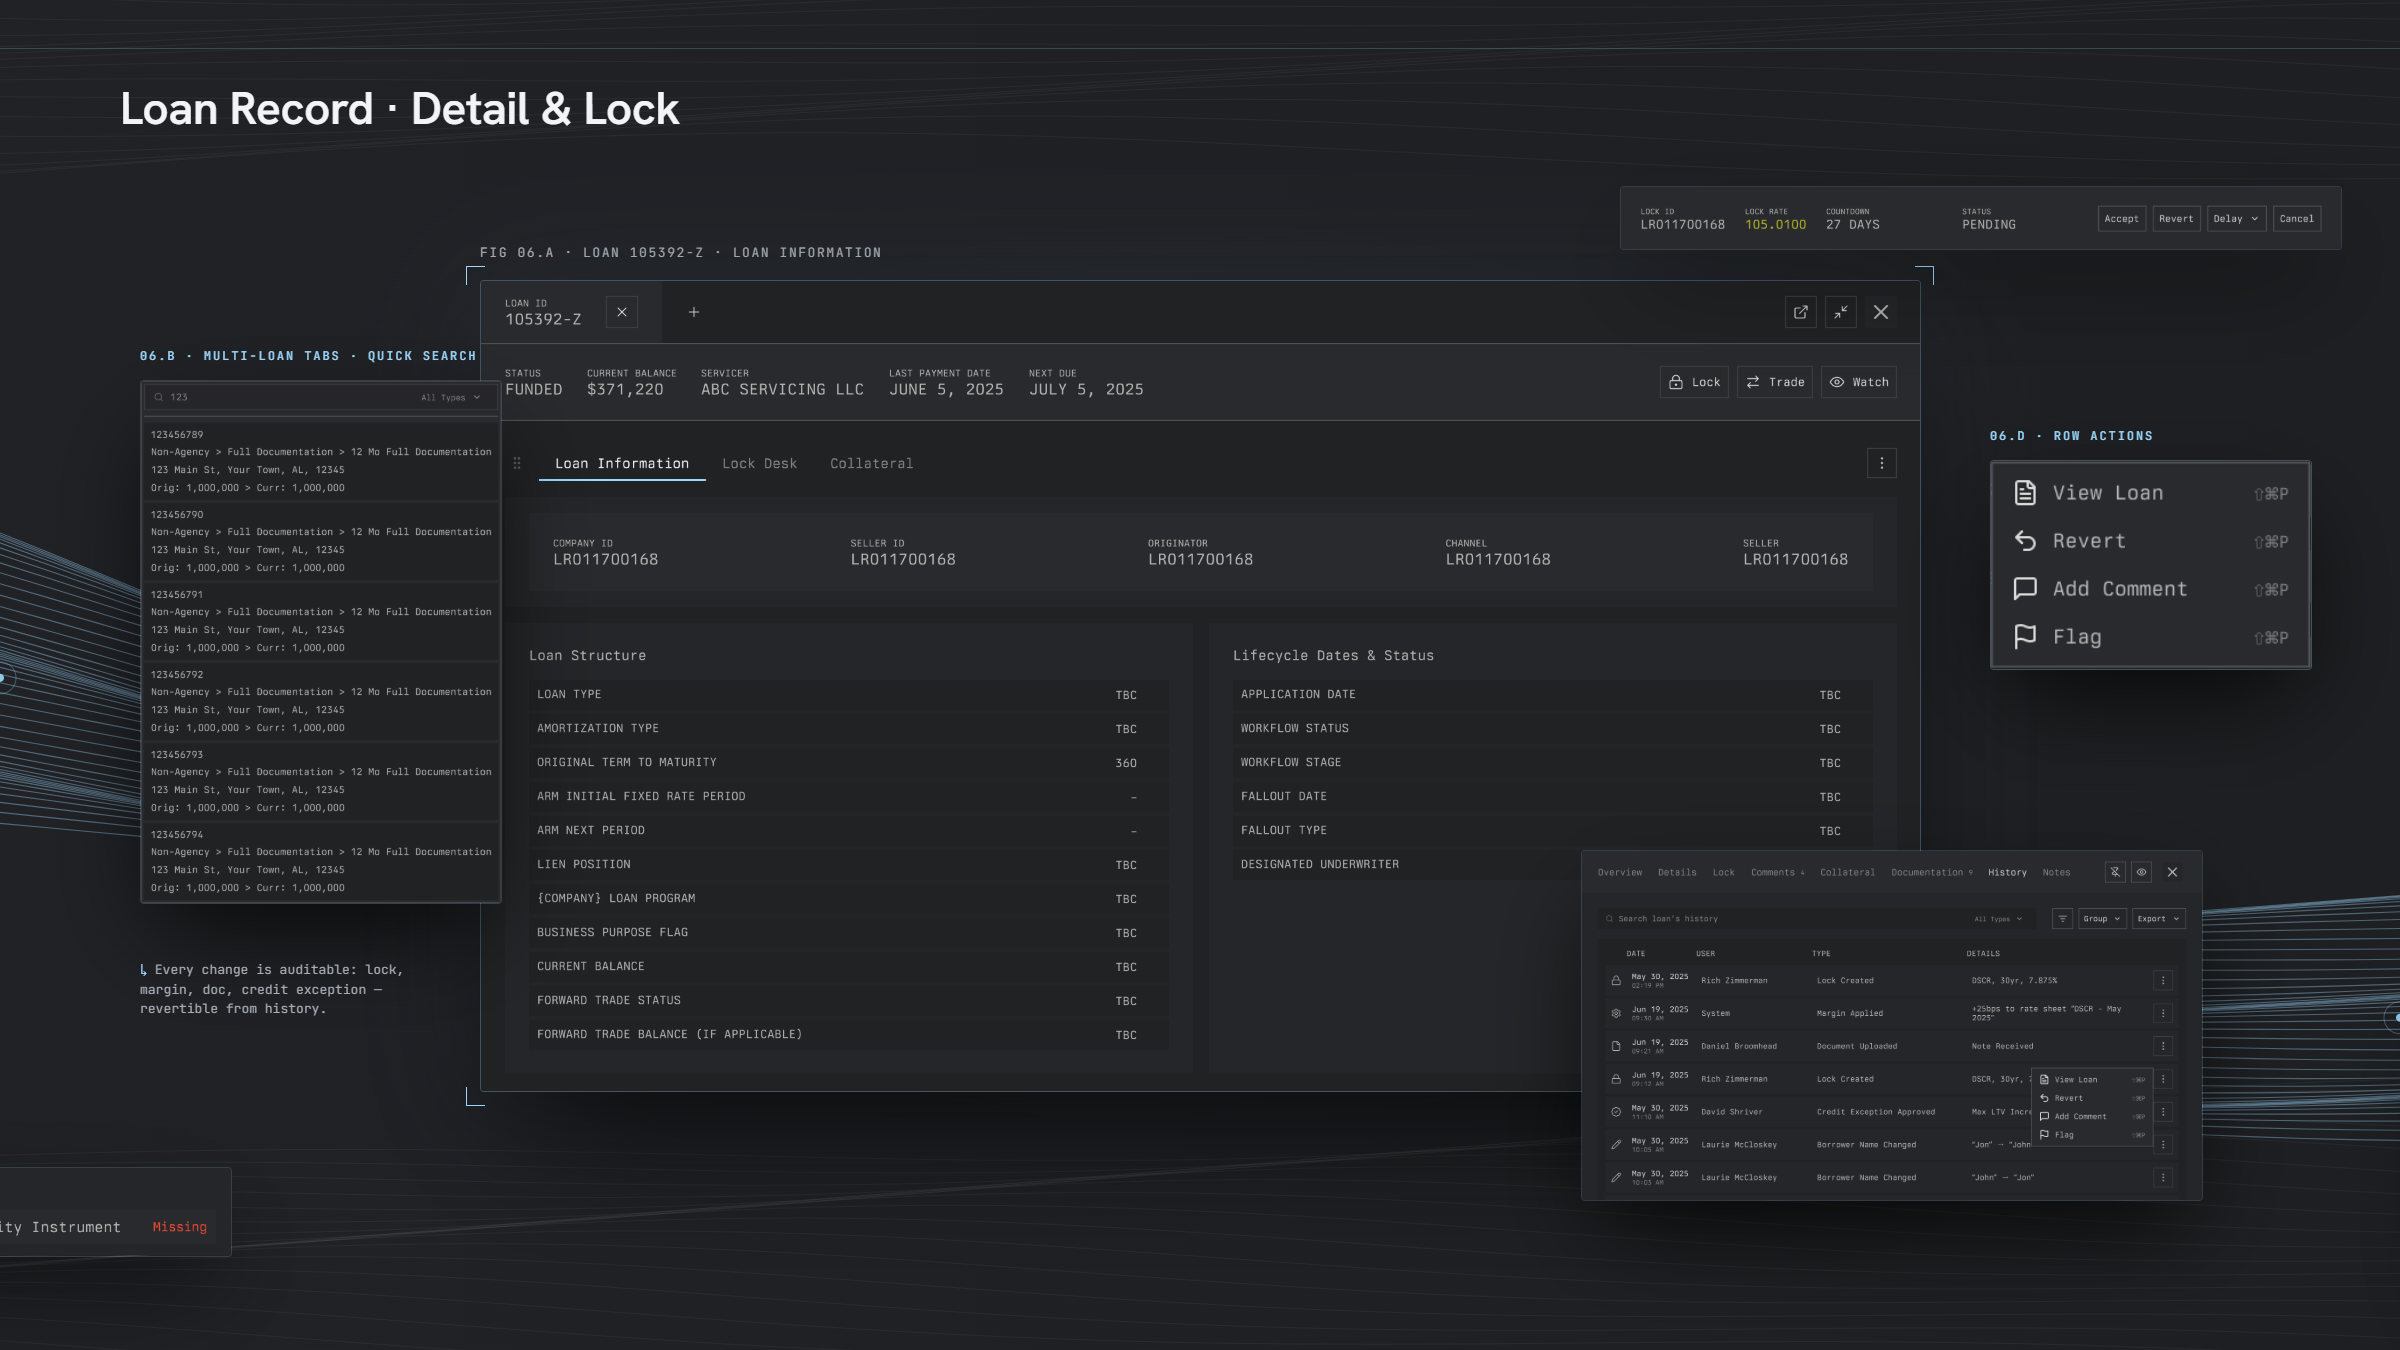This screenshot has width=2400, height=1350.
Task: Expand the Group dropdown in history panel
Action: pyautogui.click(x=2102, y=918)
